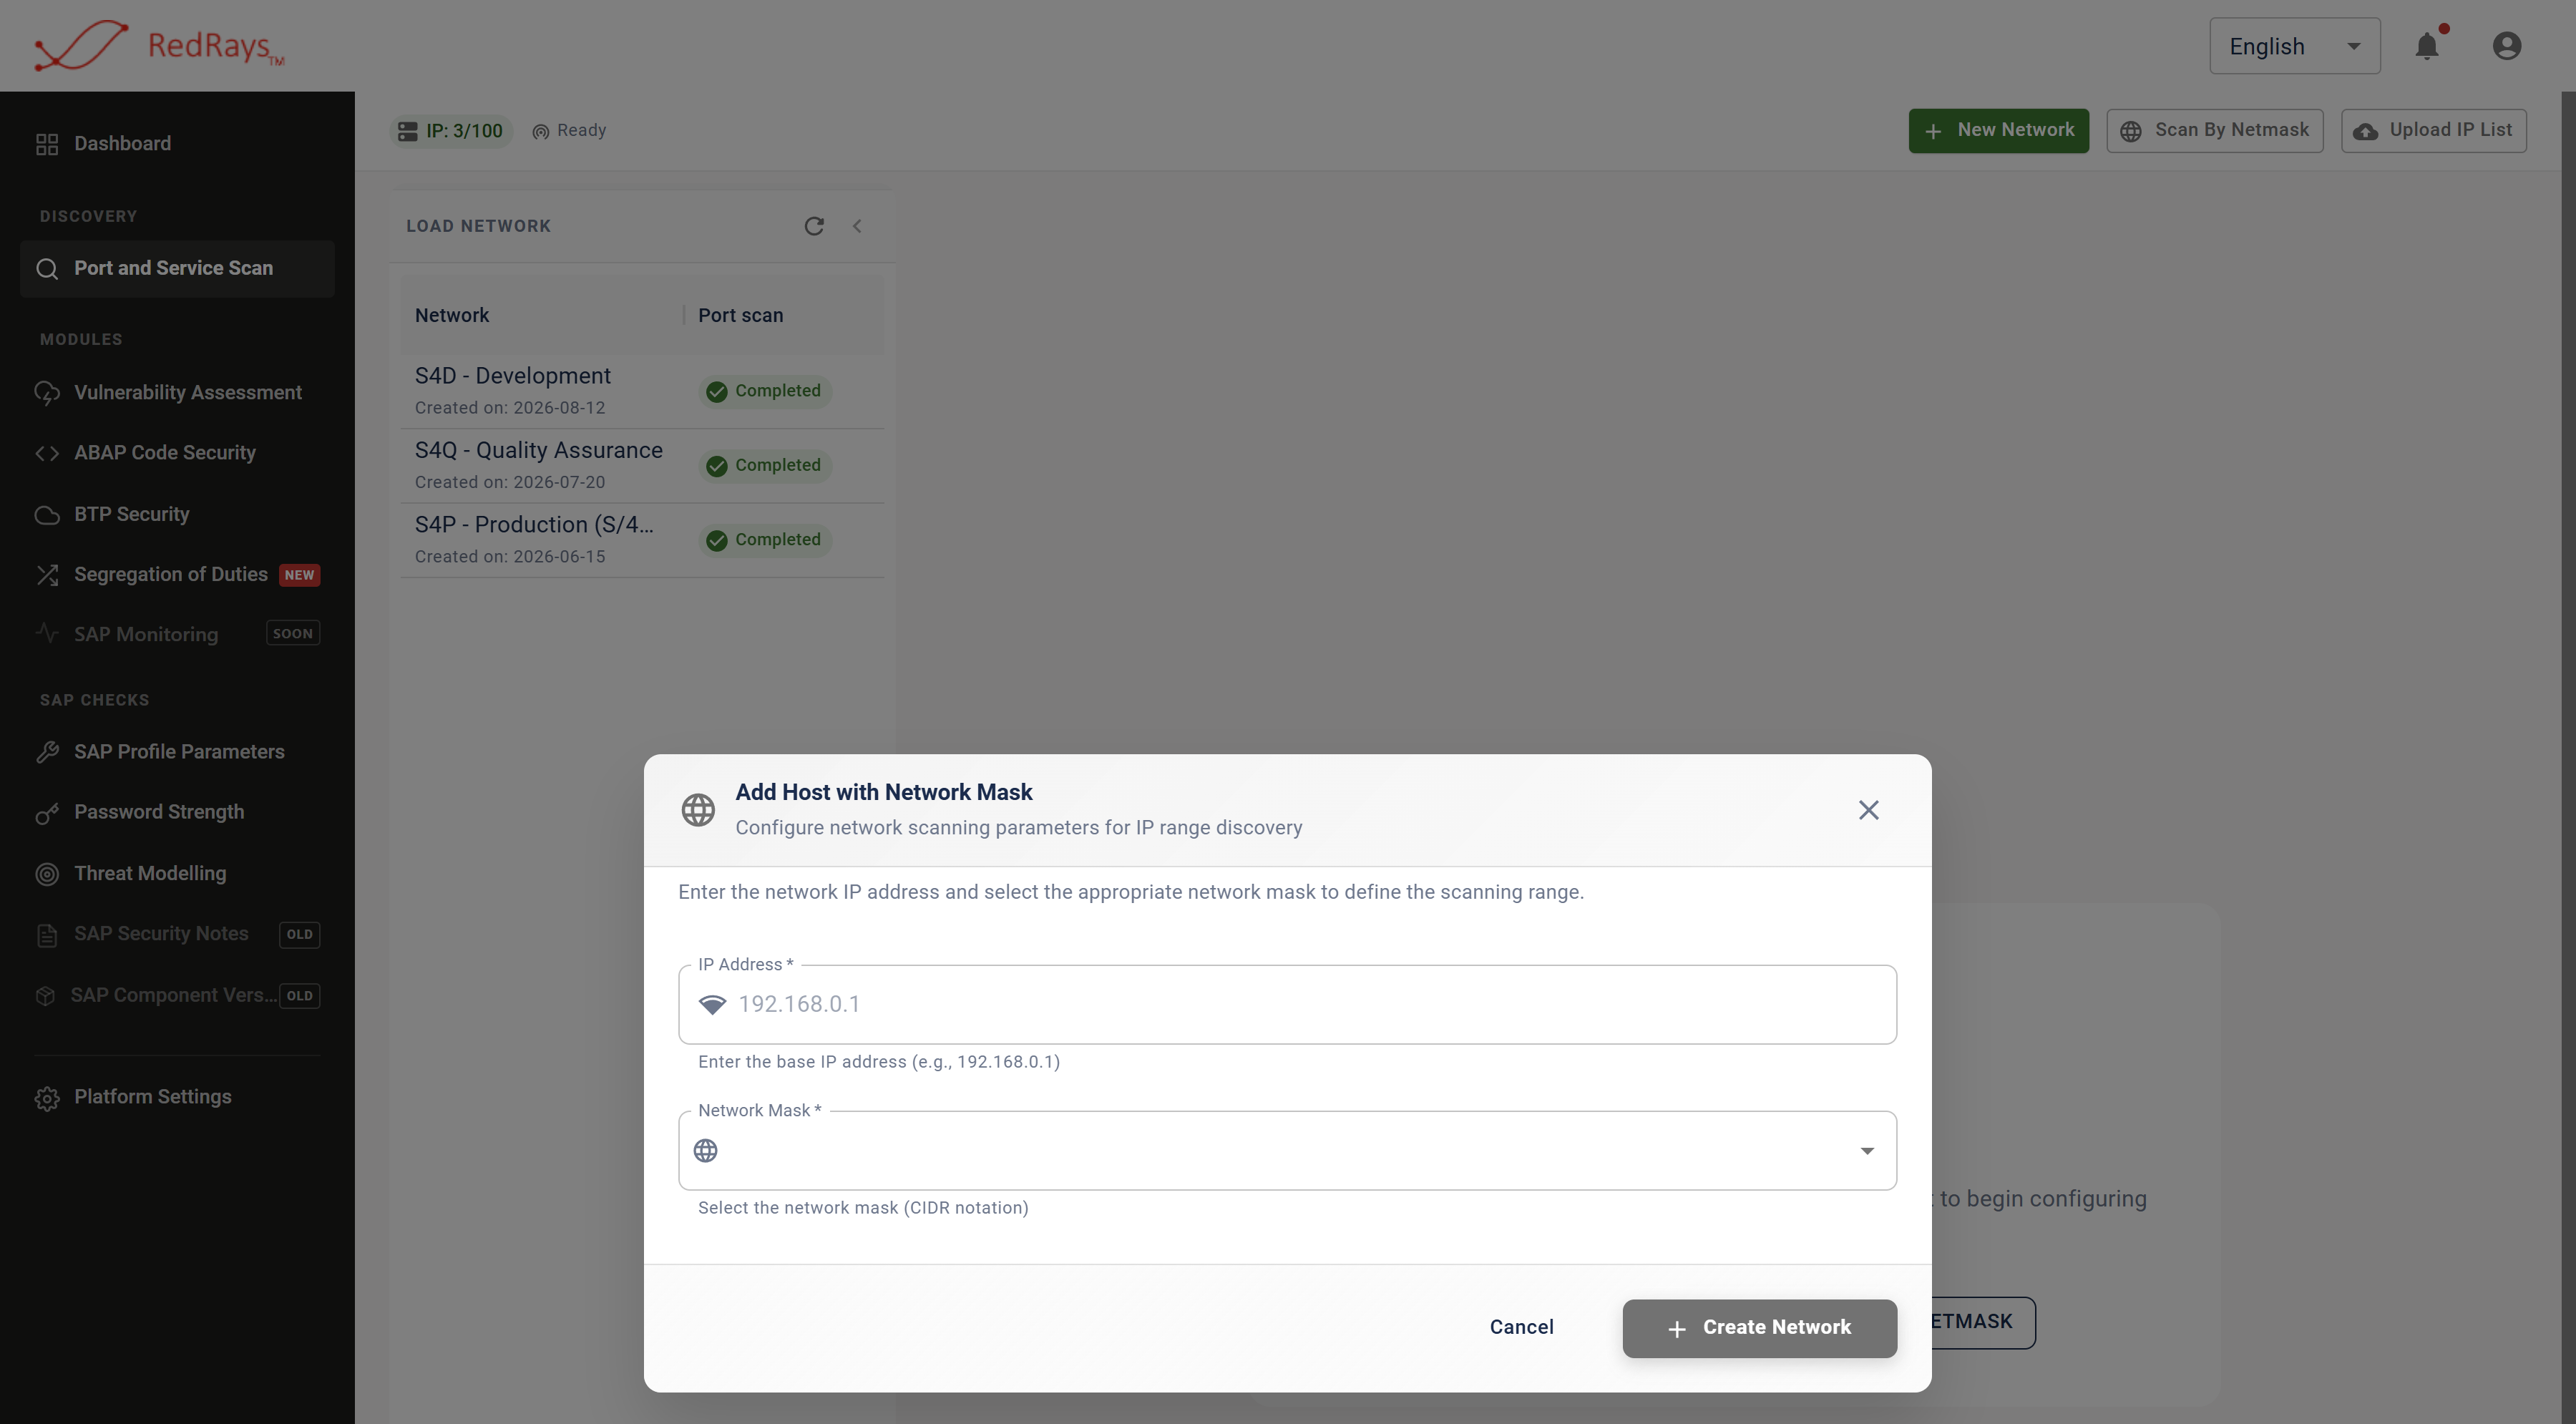Click the Ready status indicator
This screenshot has width=2576, height=1424.
click(569, 131)
